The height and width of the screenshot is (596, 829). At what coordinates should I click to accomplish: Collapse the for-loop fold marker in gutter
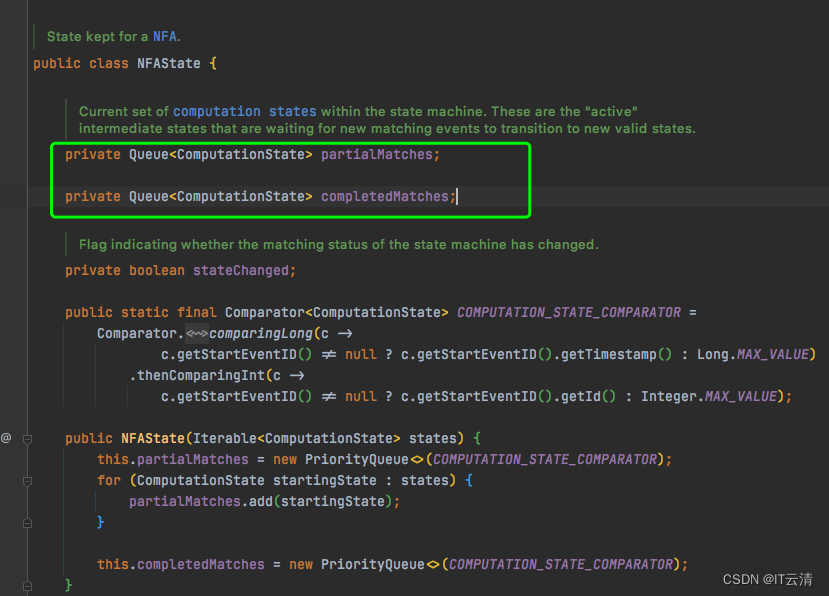coord(27,481)
